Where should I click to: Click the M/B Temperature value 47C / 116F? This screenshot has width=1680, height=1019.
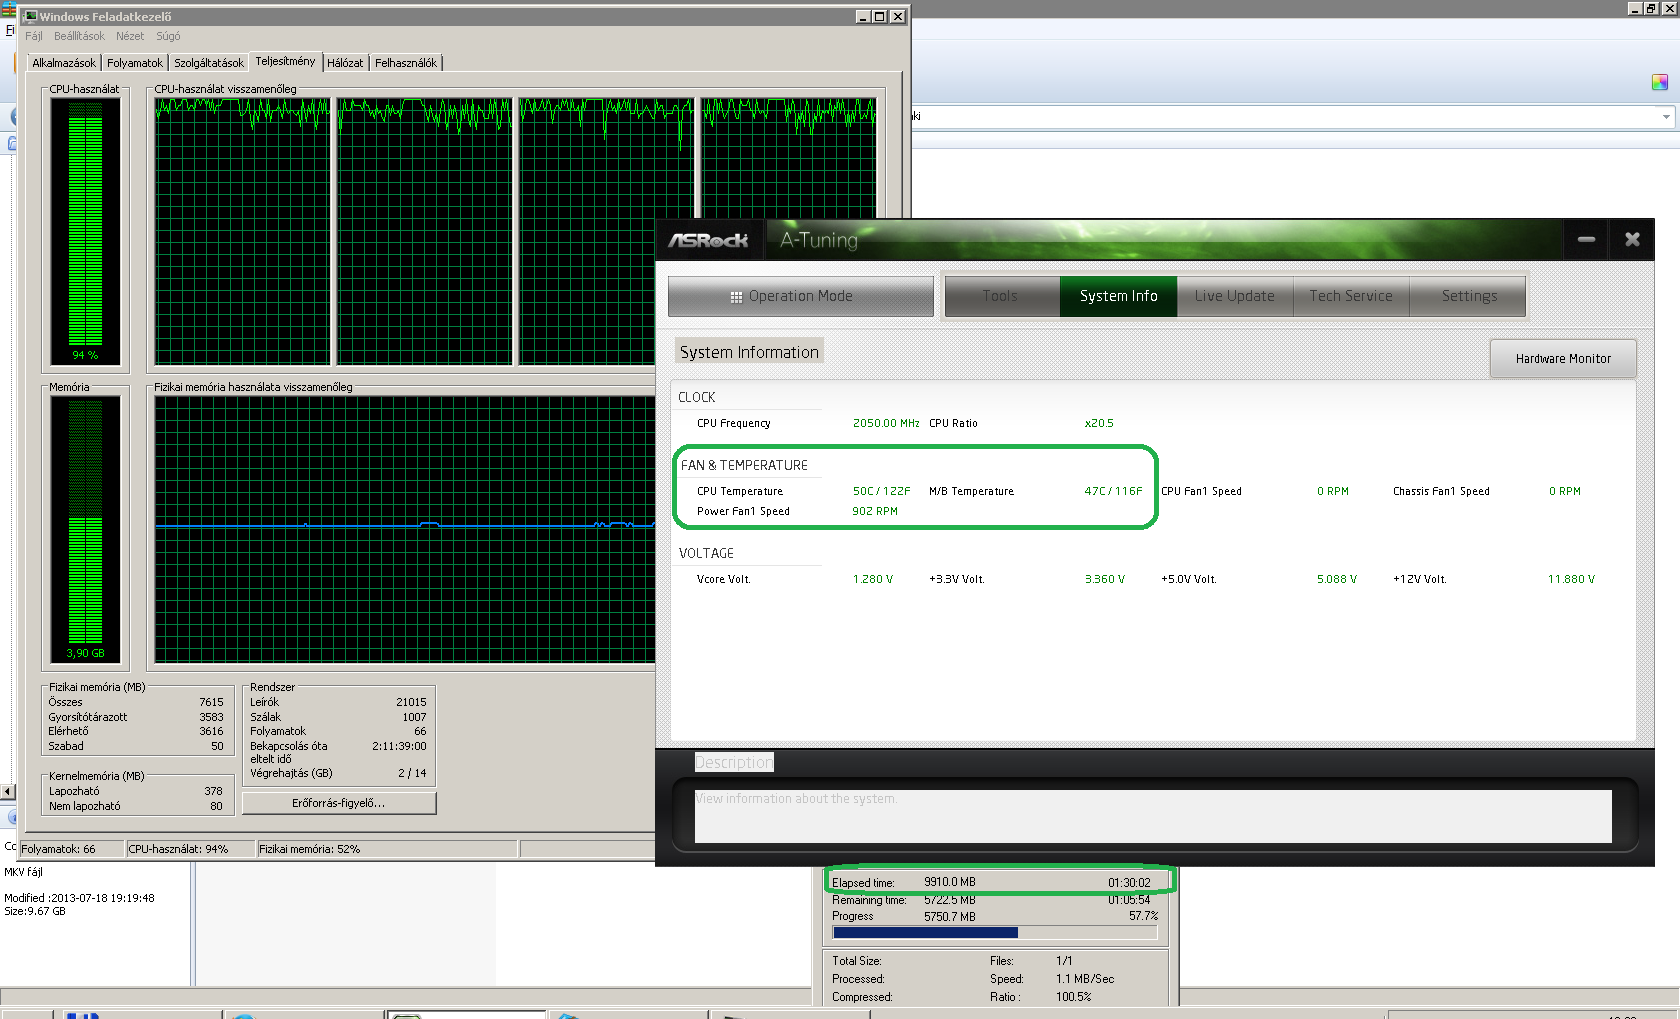[x=1113, y=491]
